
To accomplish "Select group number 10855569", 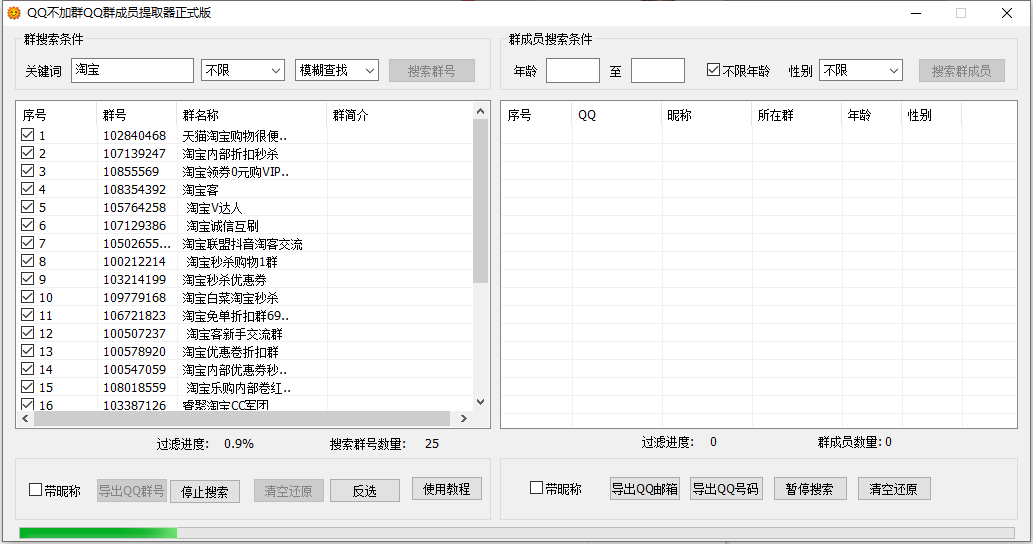I will [131, 171].
